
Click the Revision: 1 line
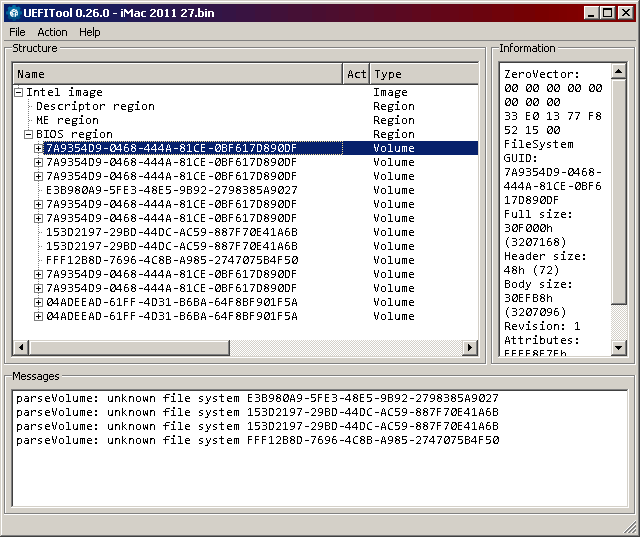(542, 326)
